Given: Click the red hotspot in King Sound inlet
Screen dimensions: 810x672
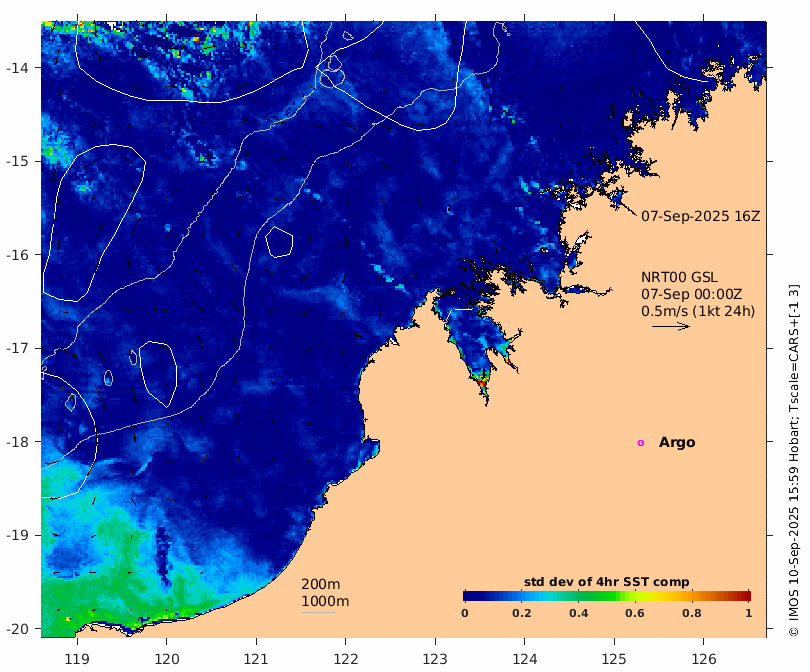Looking at the screenshot, I should coord(483,382).
